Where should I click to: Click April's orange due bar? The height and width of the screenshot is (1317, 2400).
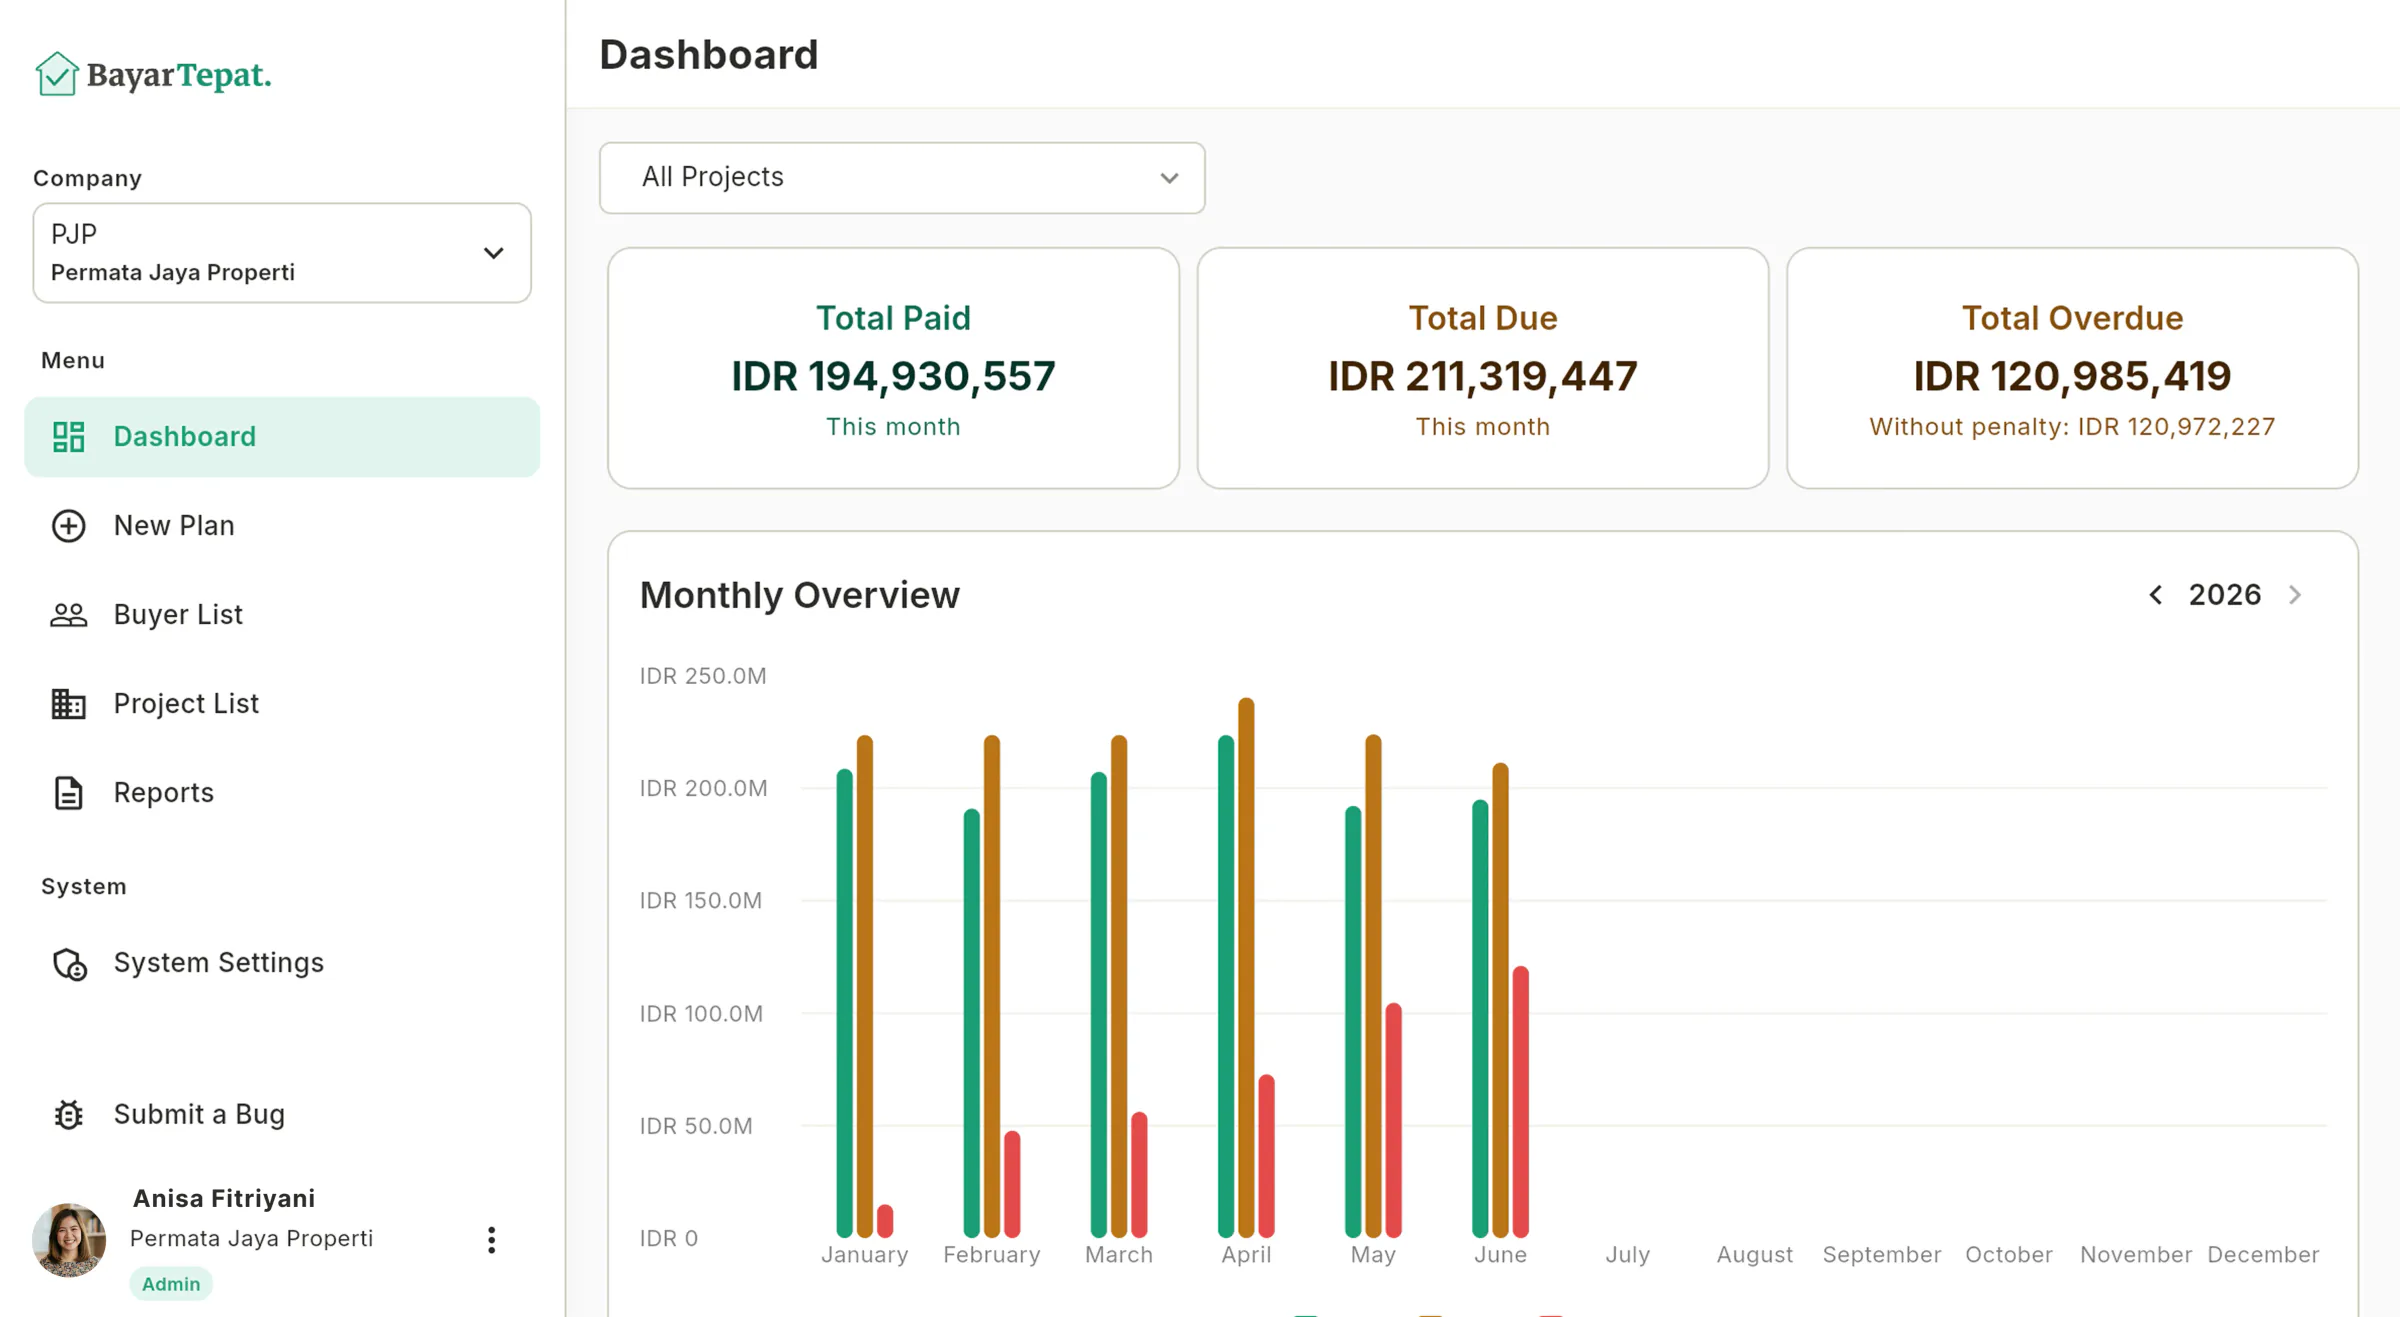pyautogui.click(x=1246, y=967)
